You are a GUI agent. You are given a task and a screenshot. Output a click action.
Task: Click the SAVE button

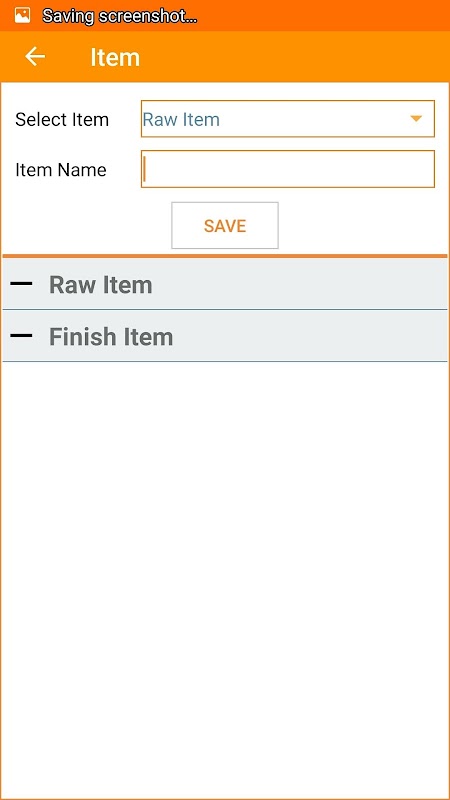coord(225,226)
